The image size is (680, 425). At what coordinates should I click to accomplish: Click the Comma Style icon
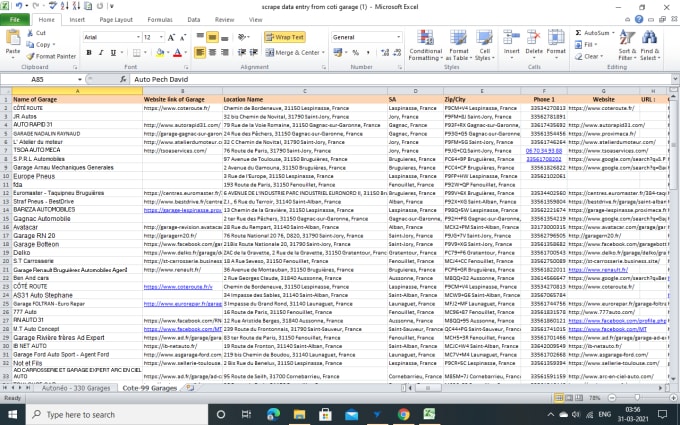tap(368, 52)
